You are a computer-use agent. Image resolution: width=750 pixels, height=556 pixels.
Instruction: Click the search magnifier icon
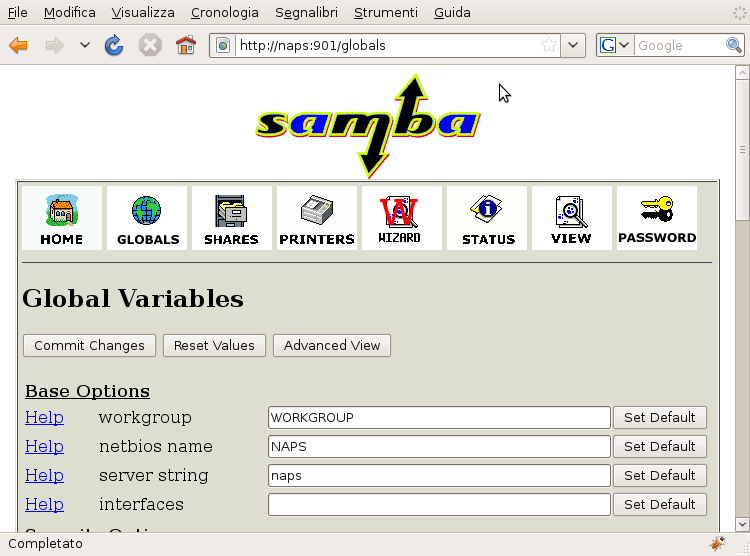click(x=733, y=45)
